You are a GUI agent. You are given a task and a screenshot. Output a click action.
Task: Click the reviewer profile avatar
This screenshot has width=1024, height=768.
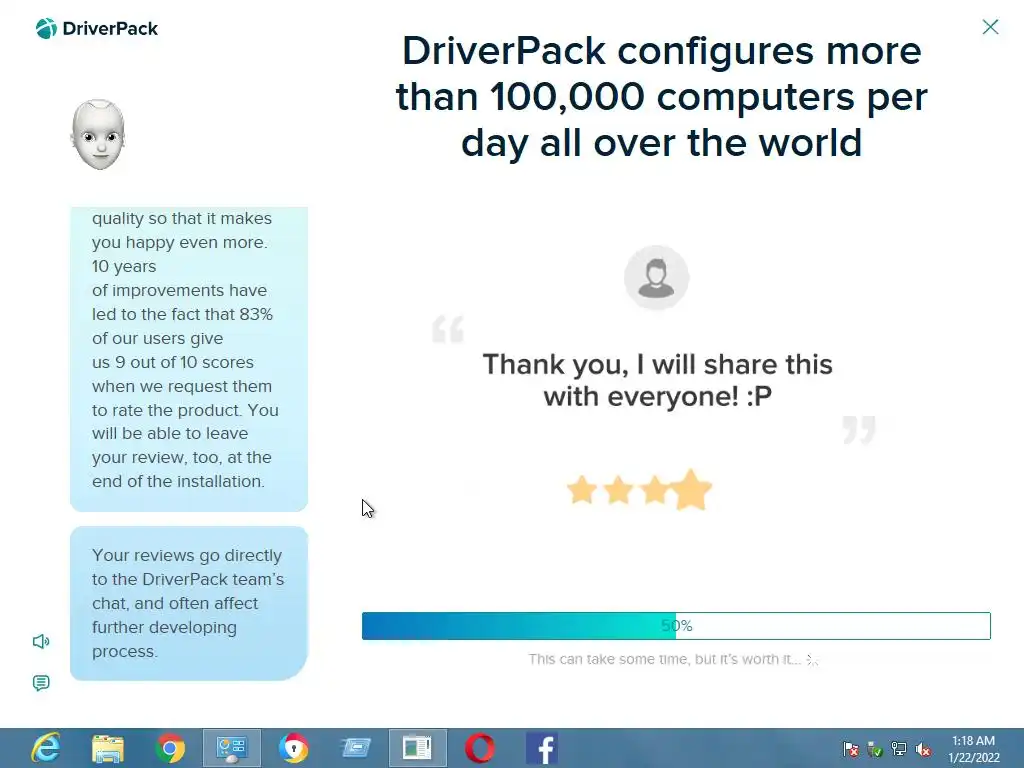pos(656,278)
